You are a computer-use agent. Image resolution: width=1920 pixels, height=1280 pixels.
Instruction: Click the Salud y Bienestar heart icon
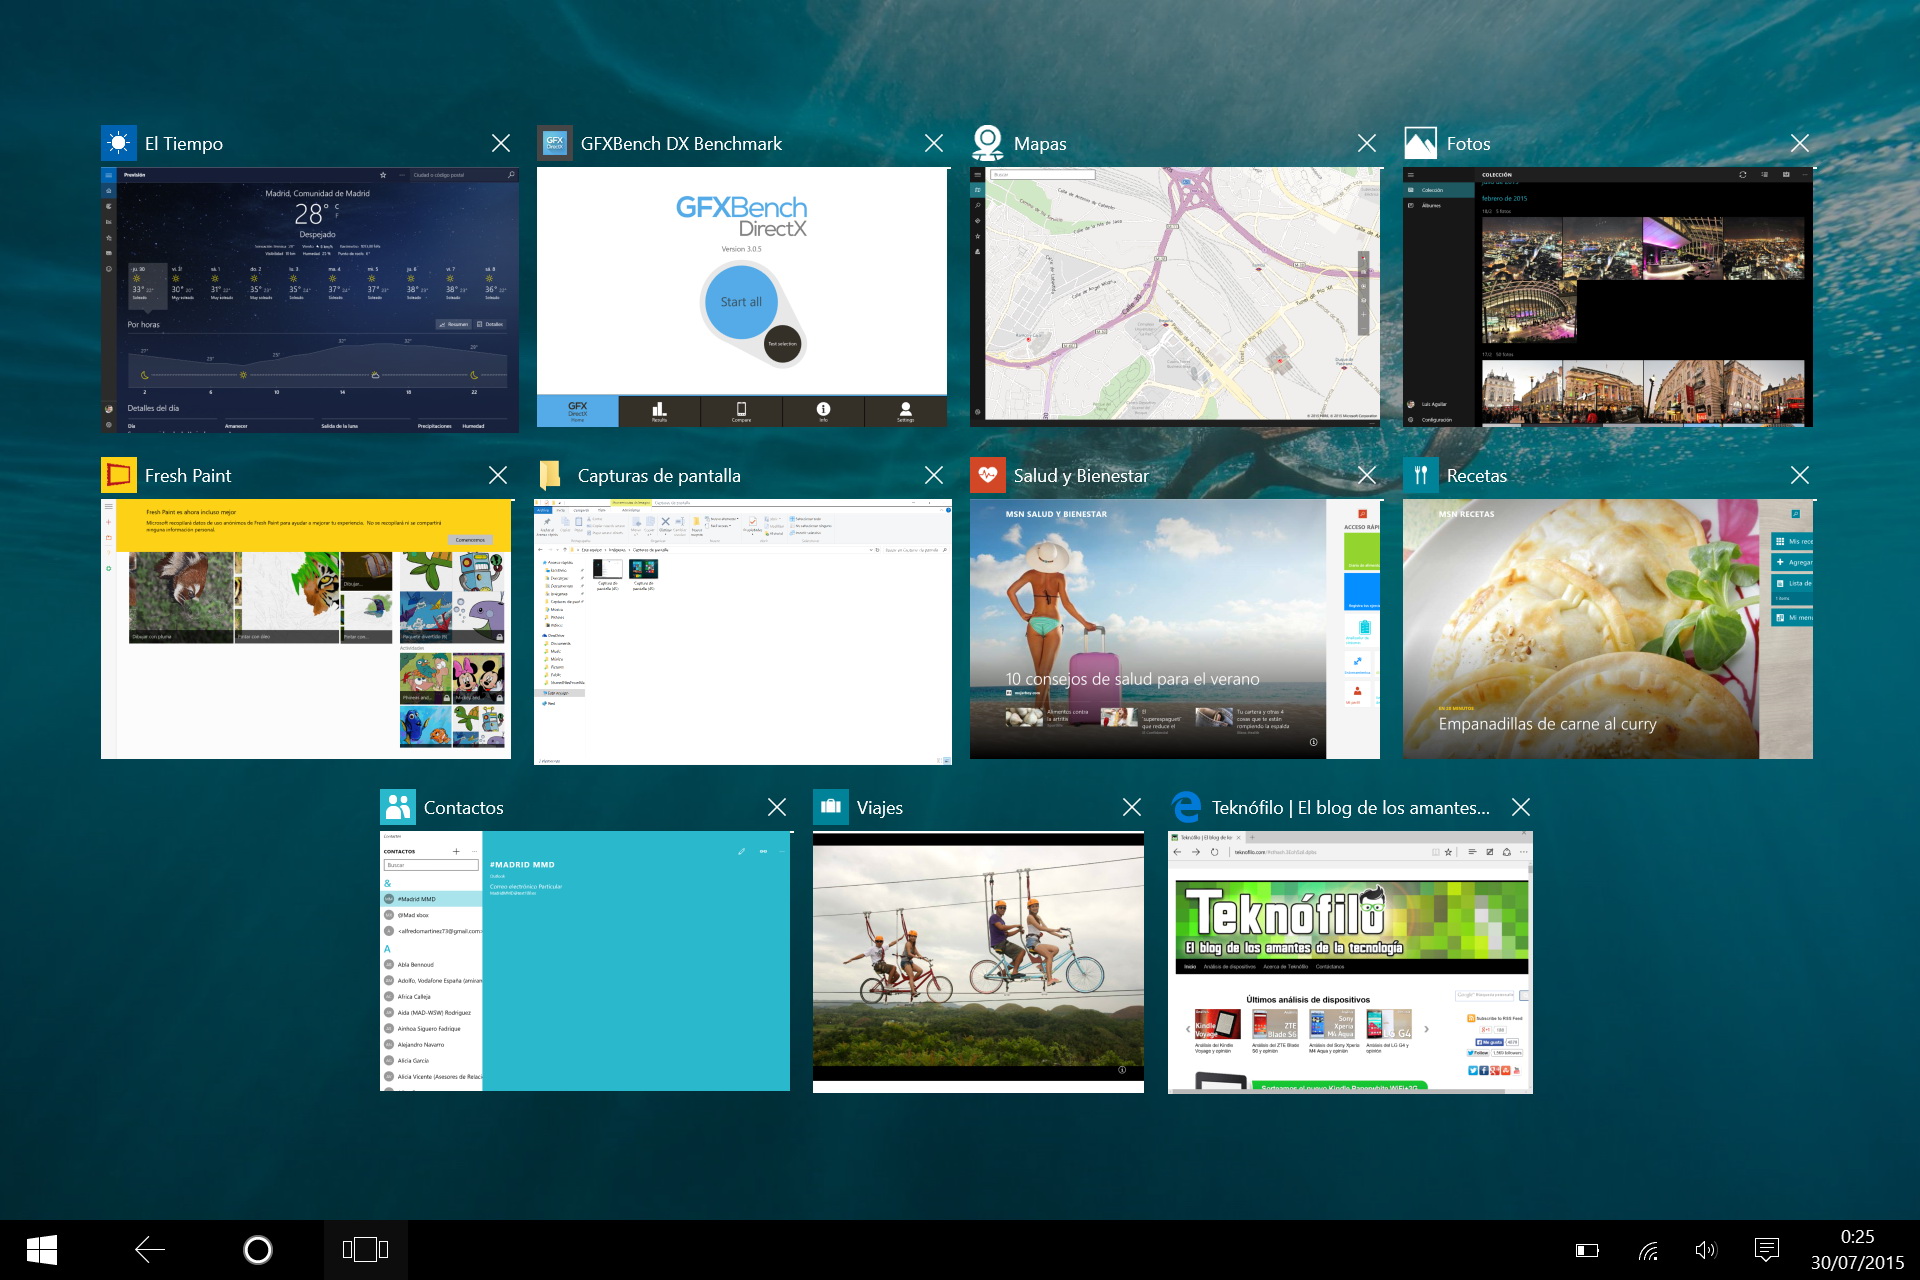(x=988, y=475)
